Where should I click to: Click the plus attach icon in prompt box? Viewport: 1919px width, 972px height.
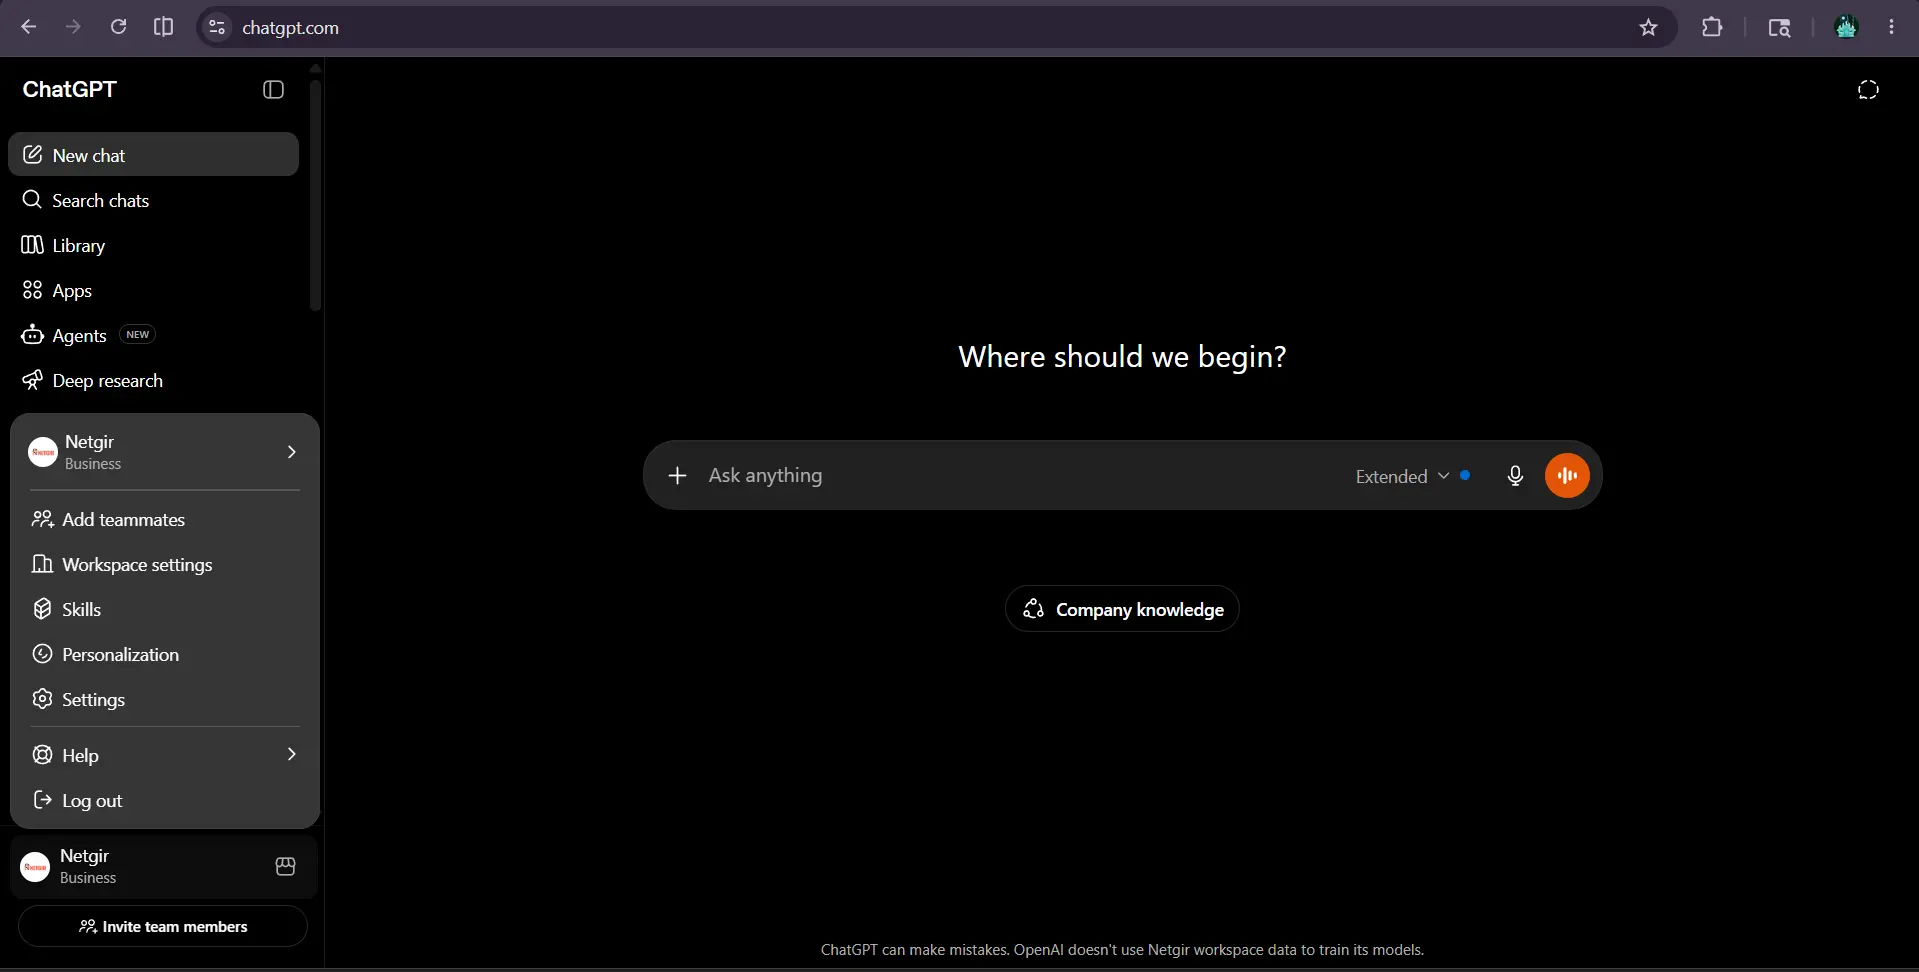click(x=677, y=475)
